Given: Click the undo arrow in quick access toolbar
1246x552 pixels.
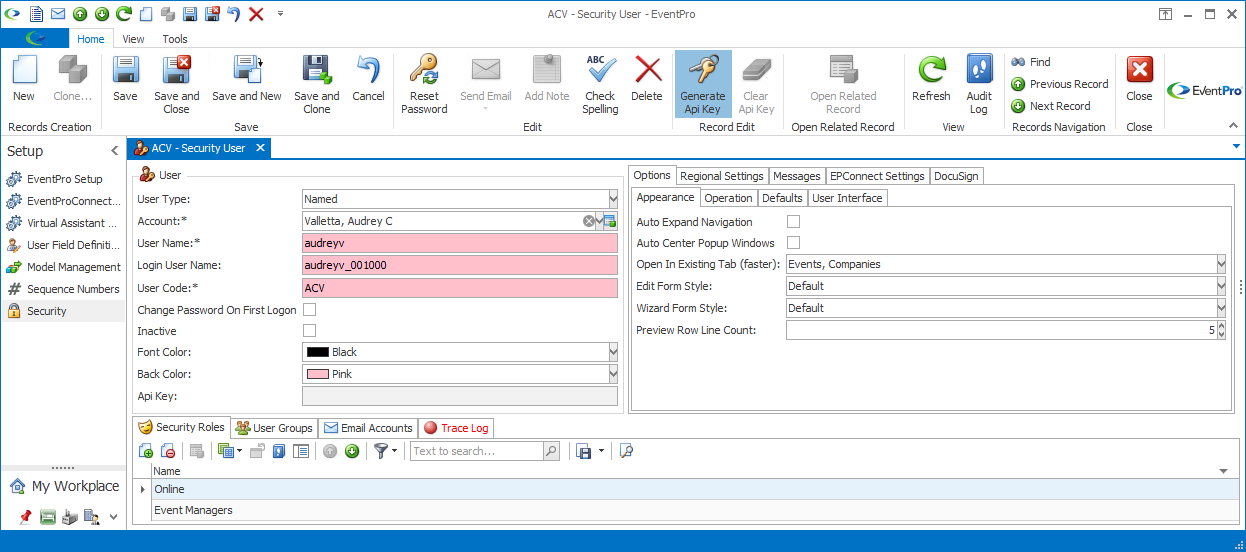Looking at the screenshot, I should click(x=233, y=14).
